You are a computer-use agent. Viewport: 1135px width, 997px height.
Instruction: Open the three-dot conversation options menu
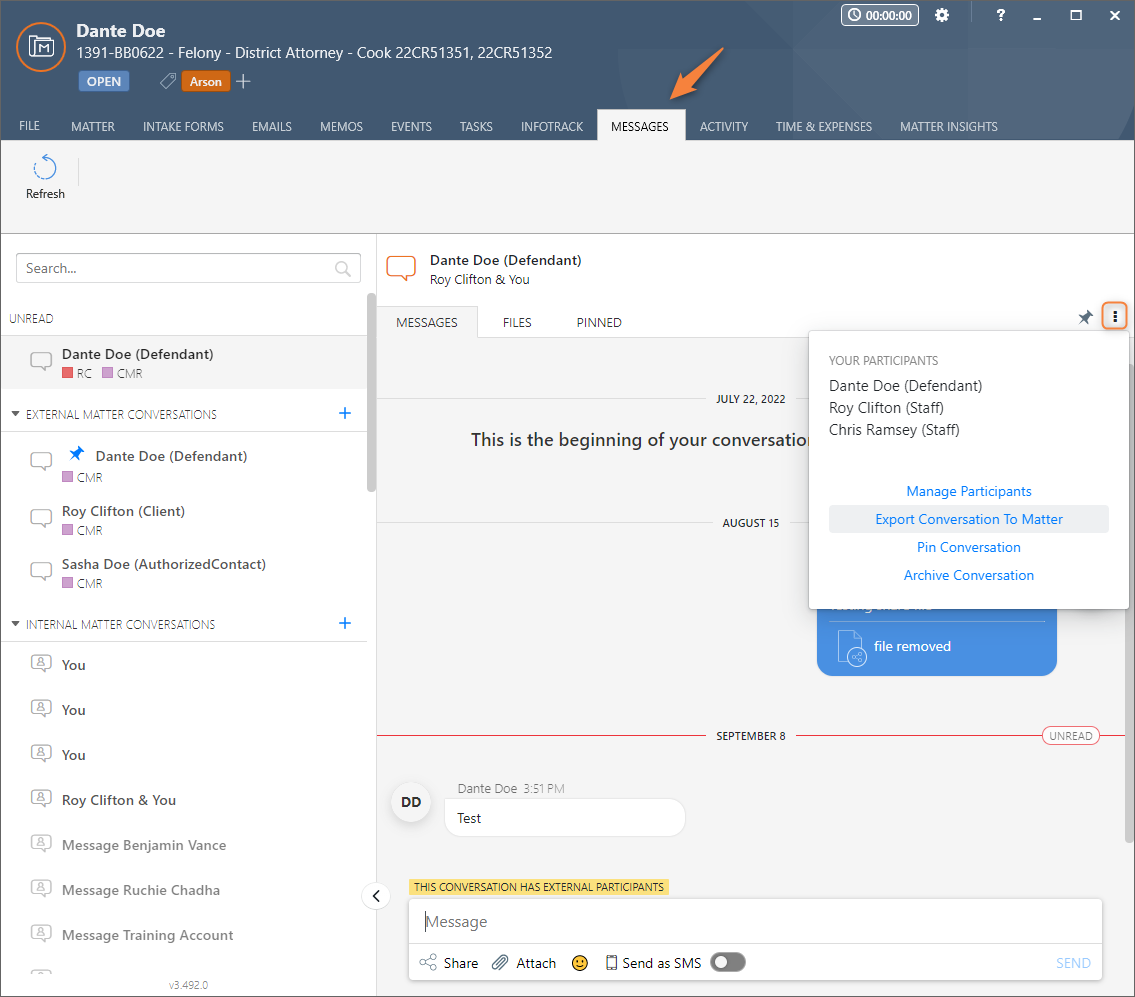click(x=1115, y=317)
